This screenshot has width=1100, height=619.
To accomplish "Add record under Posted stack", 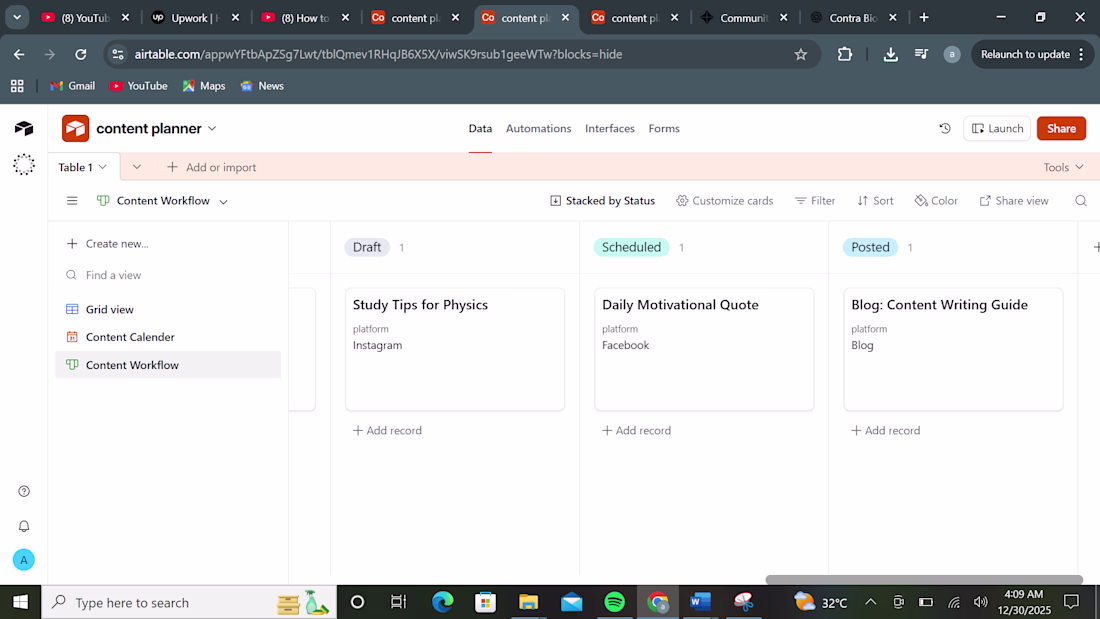I will [x=885, y=430].
